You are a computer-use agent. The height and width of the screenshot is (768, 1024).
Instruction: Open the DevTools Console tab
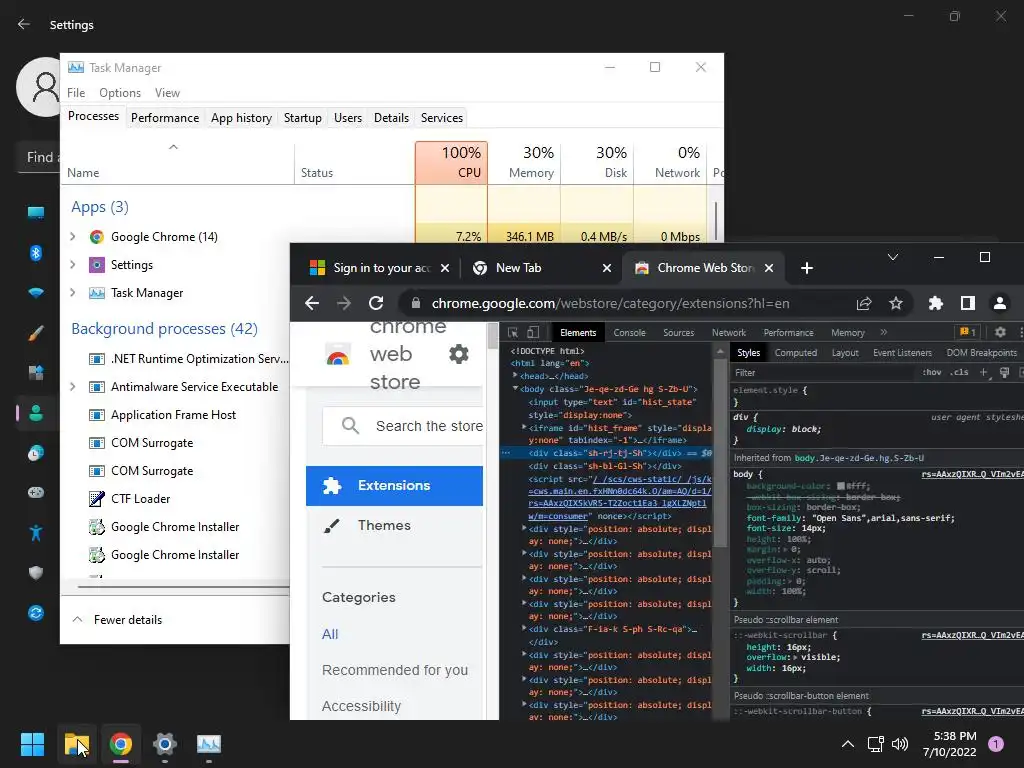coord(629,332)
